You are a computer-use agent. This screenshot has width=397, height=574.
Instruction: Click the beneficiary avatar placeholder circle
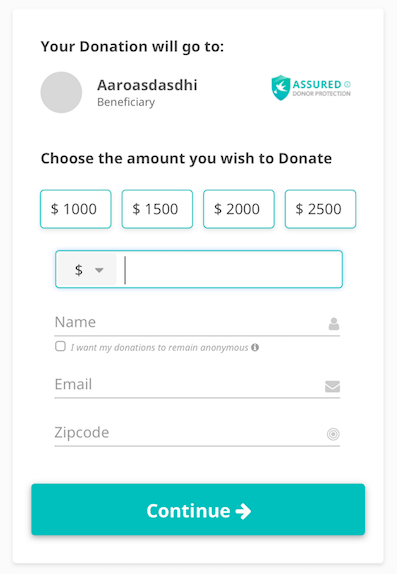[61, 92]
